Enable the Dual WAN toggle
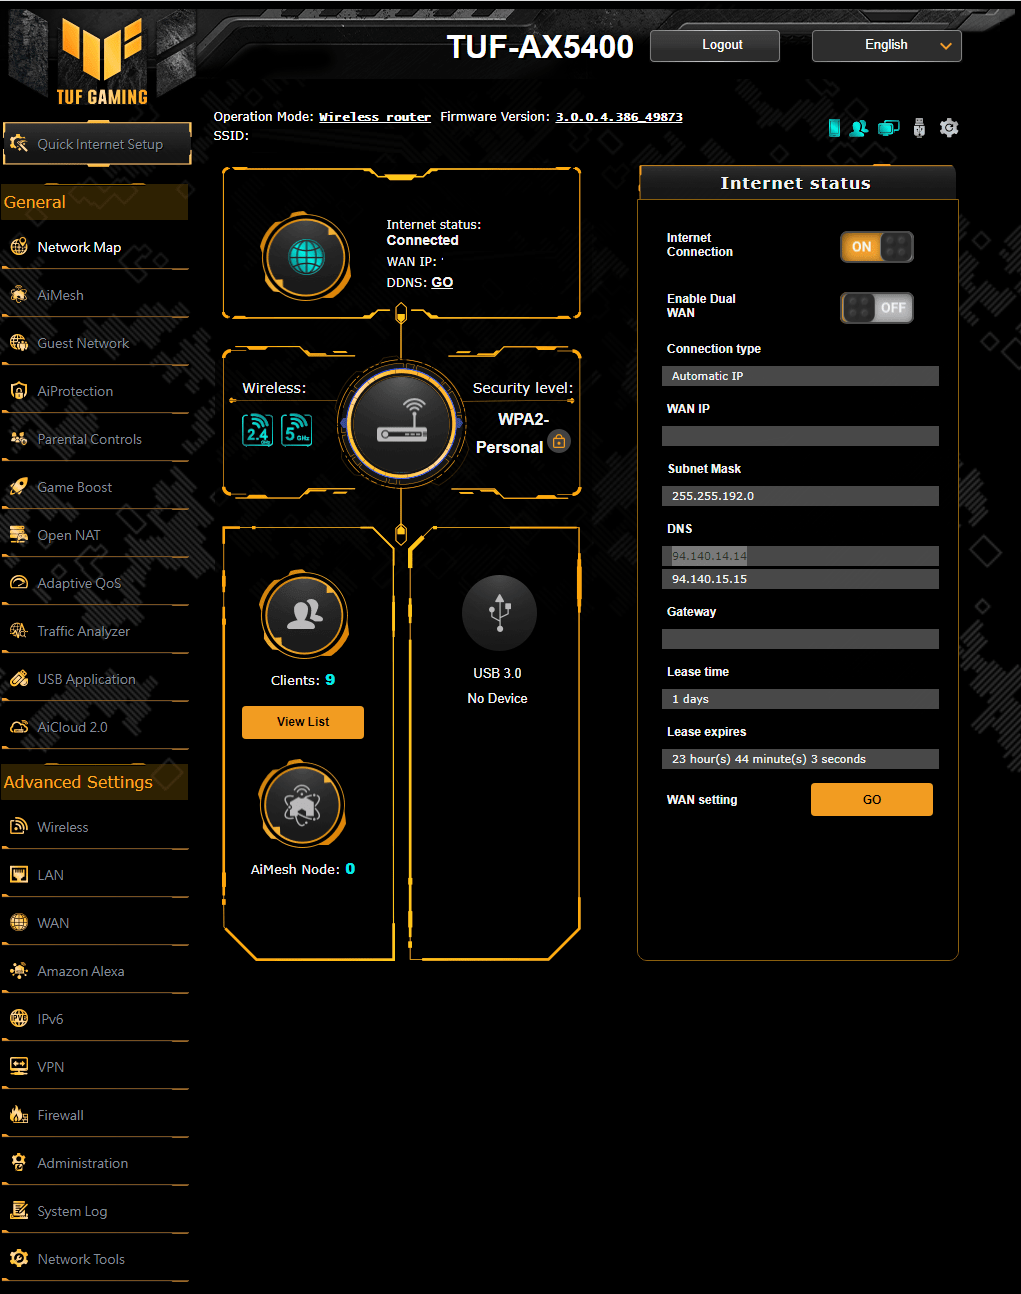The image size is (1021, 1294). click(x=876, y=308)
